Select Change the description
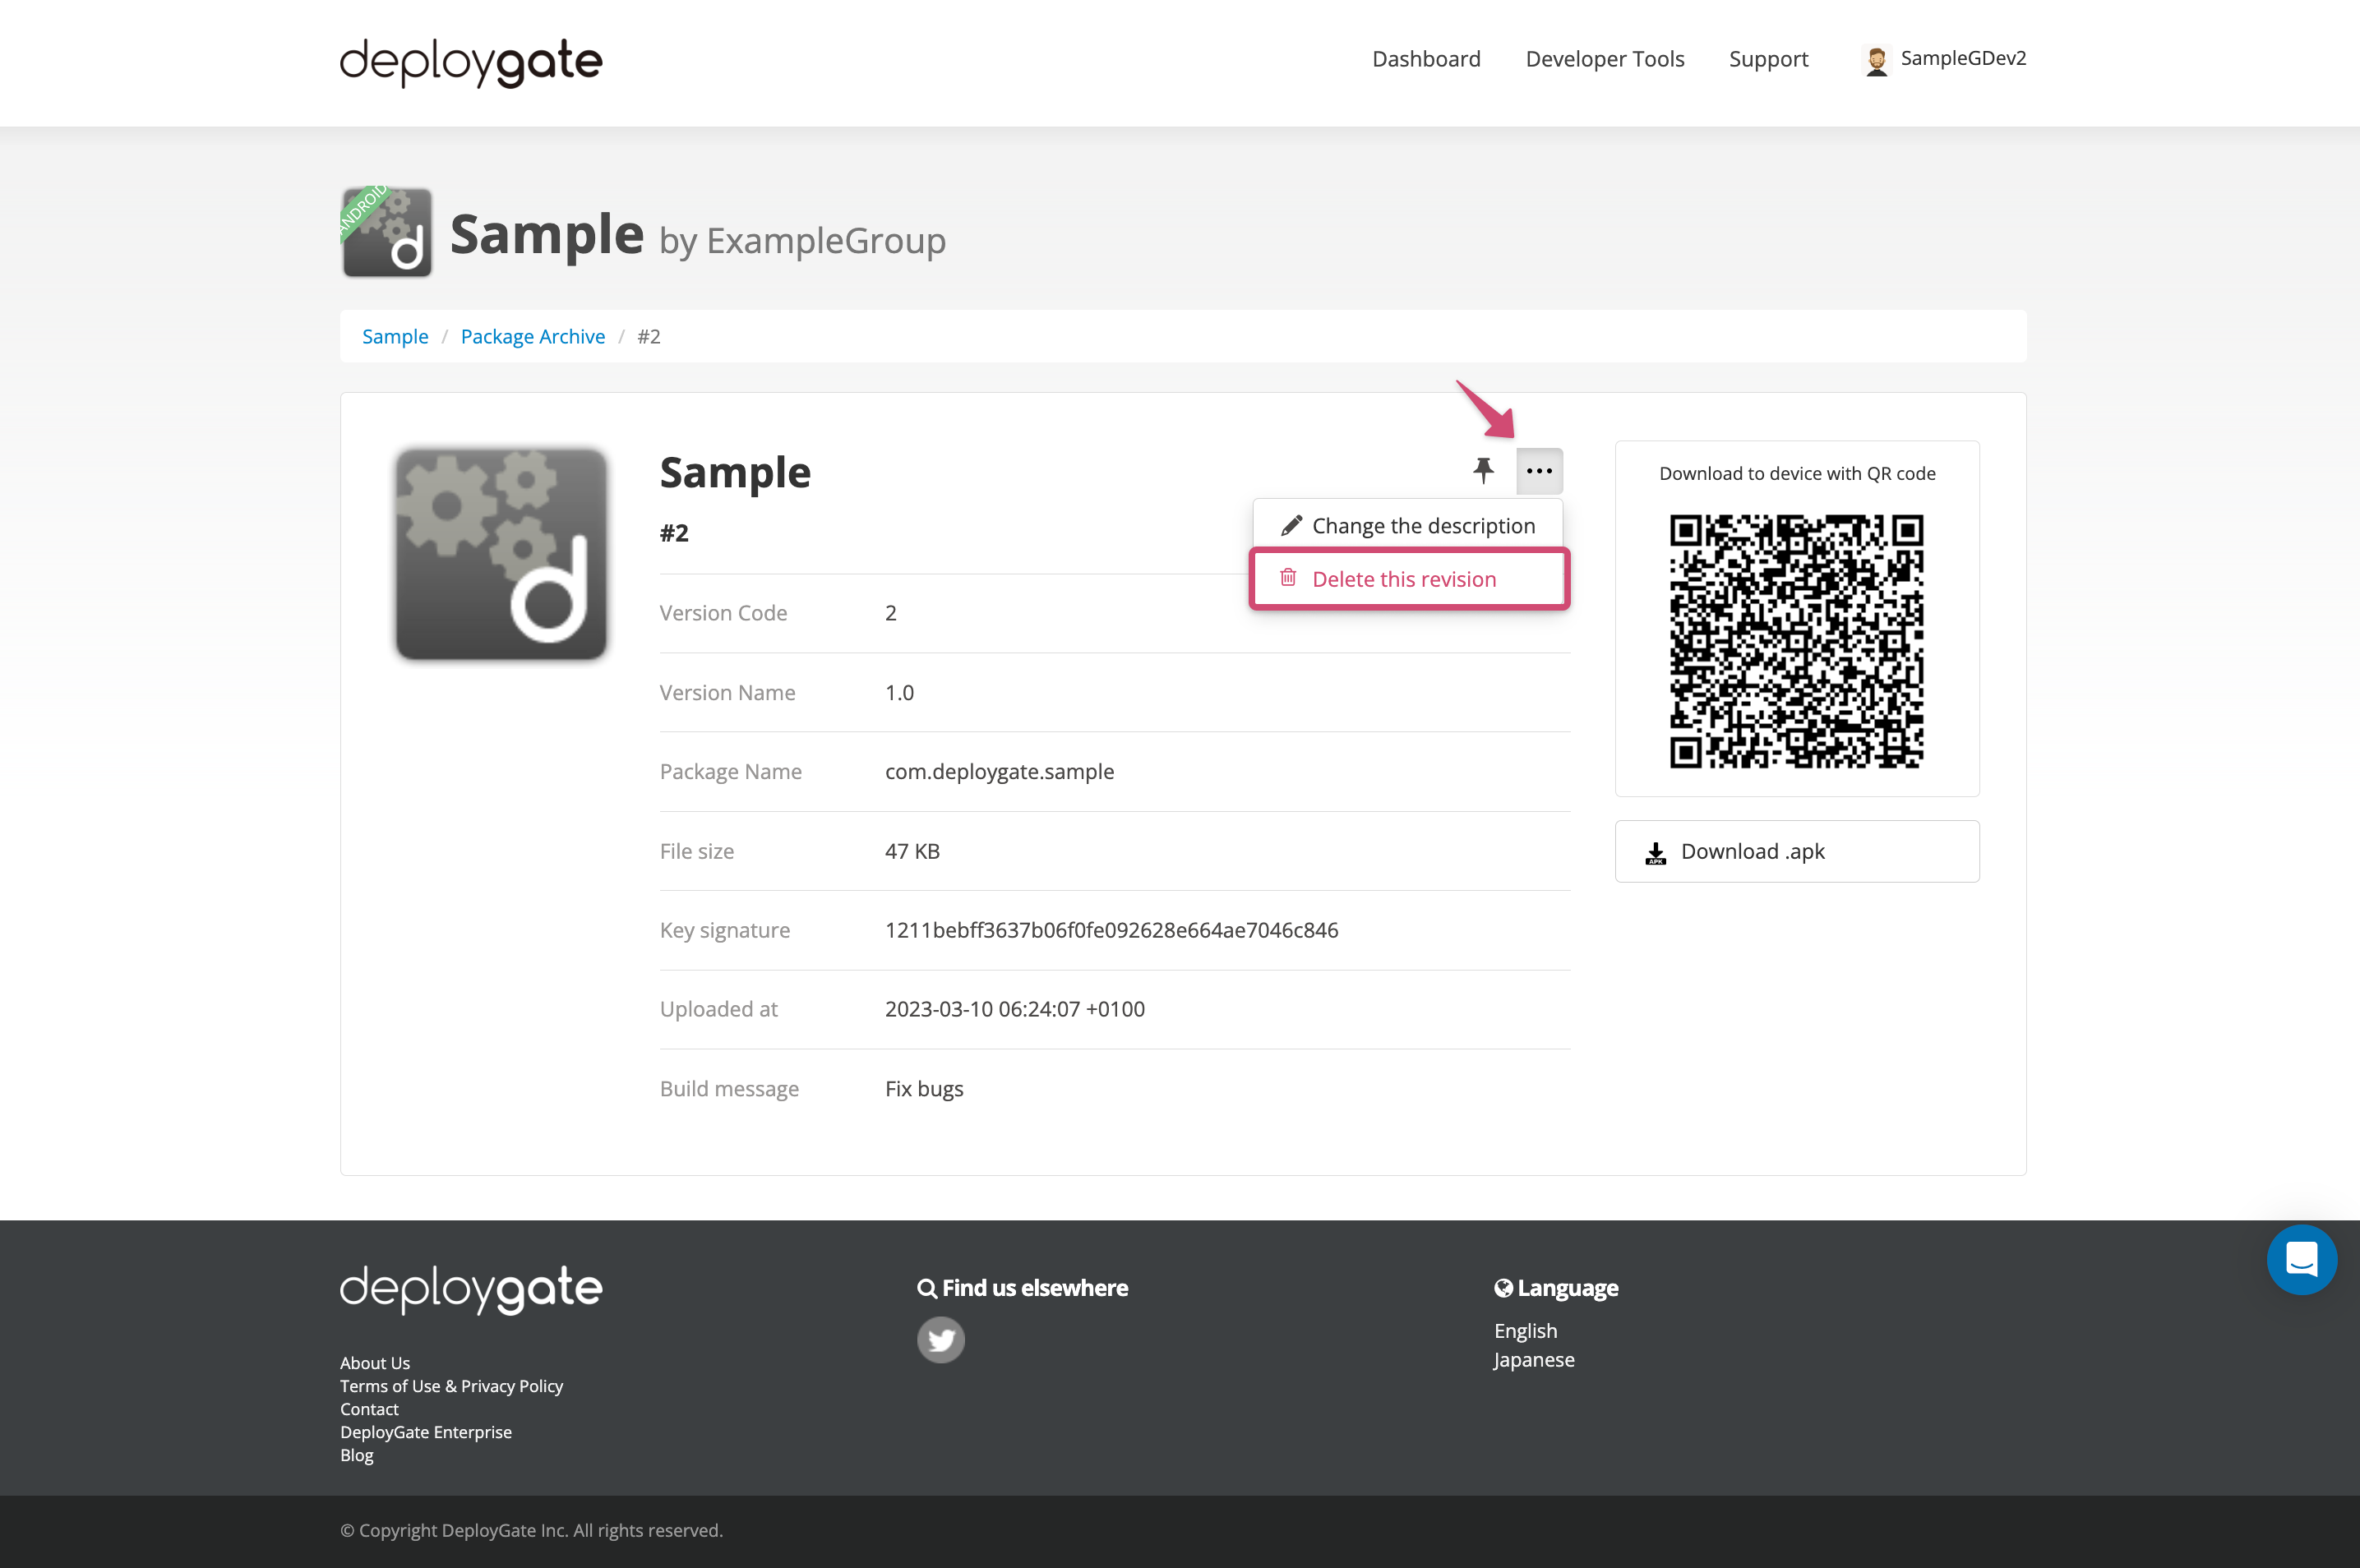Viewport: 2360px width, 1568px height. (x=1424, y=524)
